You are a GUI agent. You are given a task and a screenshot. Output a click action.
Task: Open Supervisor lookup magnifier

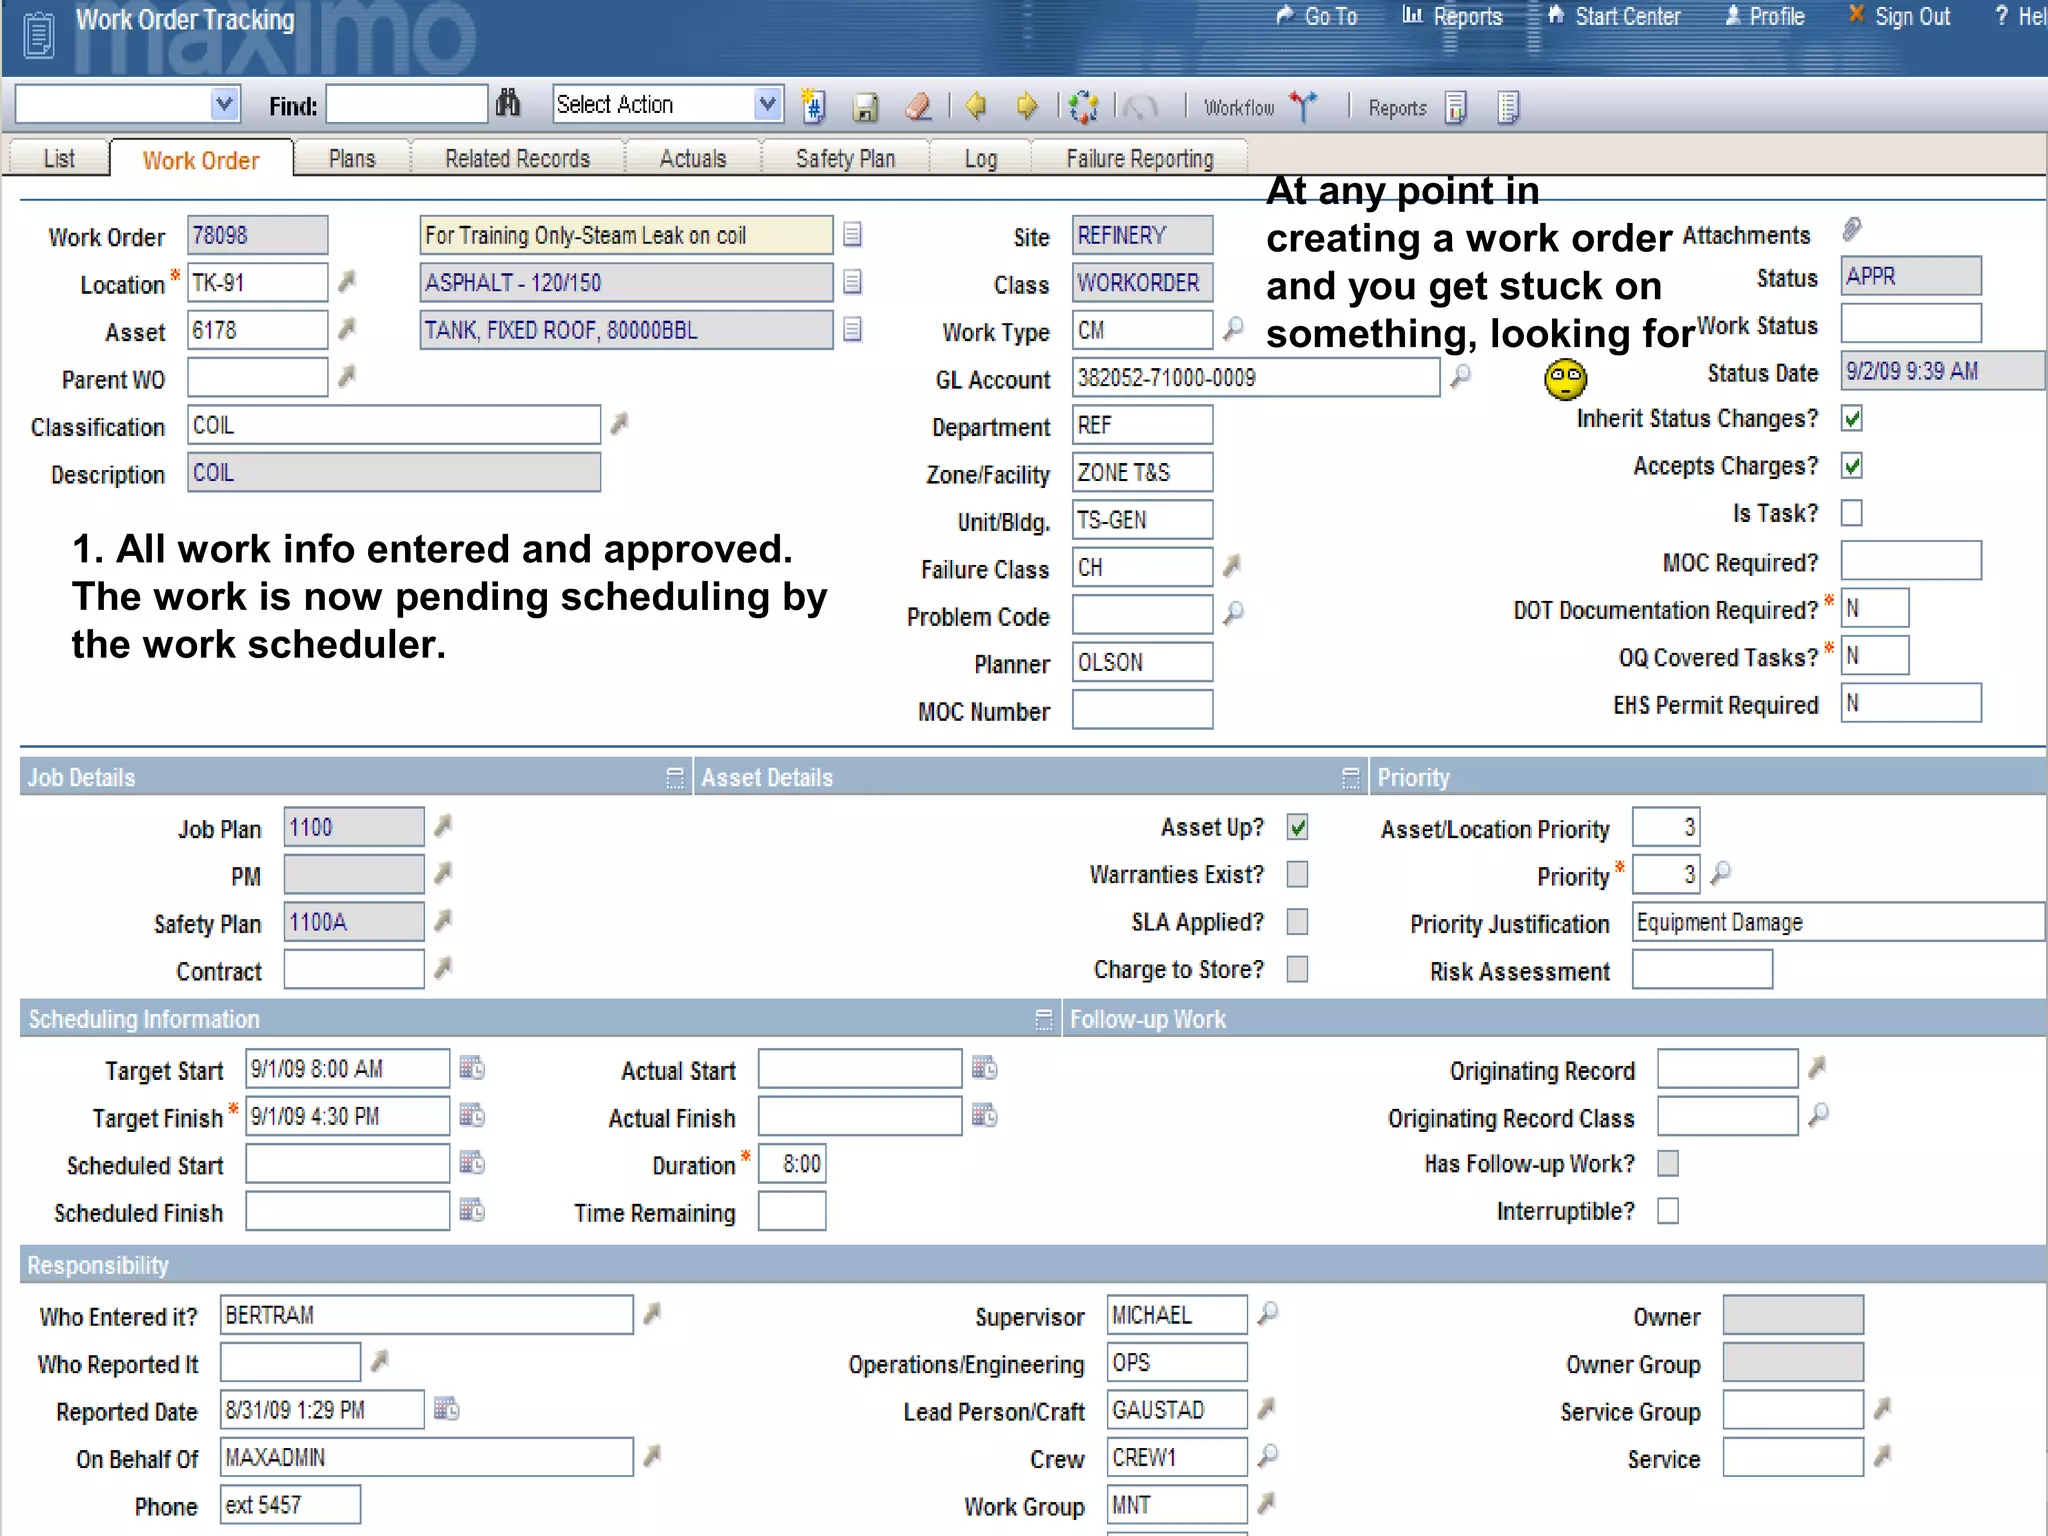click(1268, 1313)
